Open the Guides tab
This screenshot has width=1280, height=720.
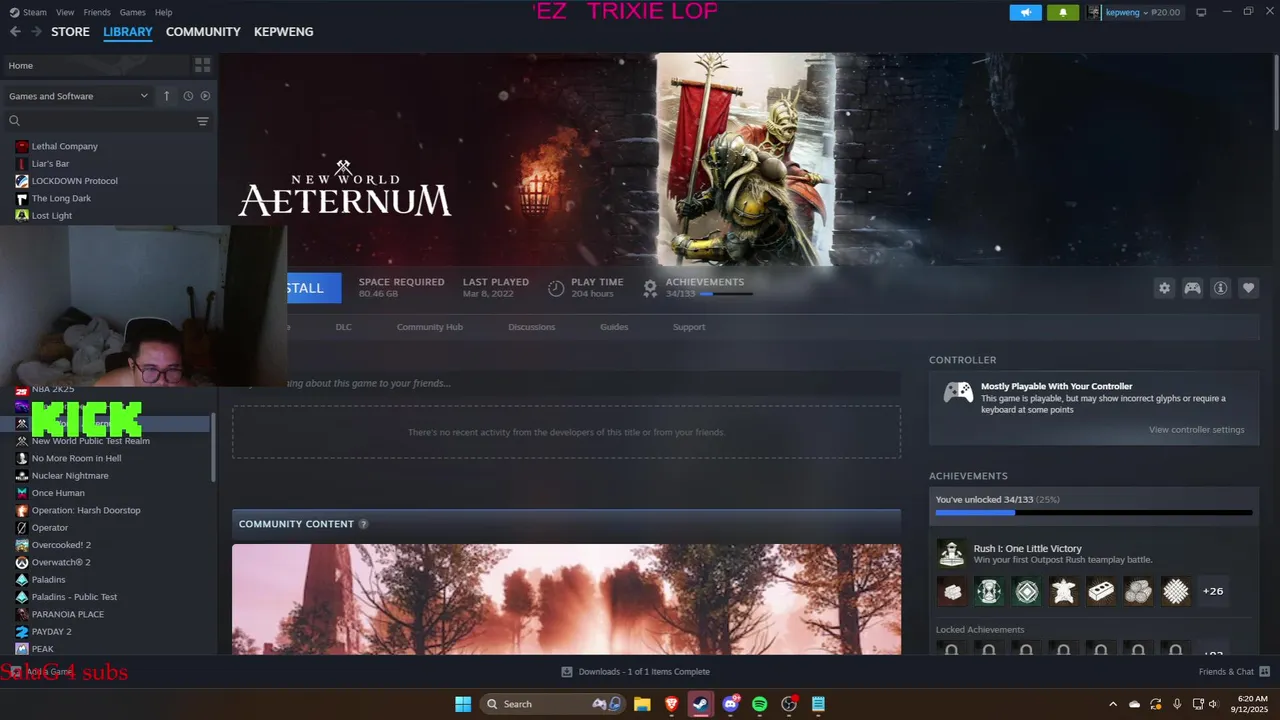click(x=614, y=327)
